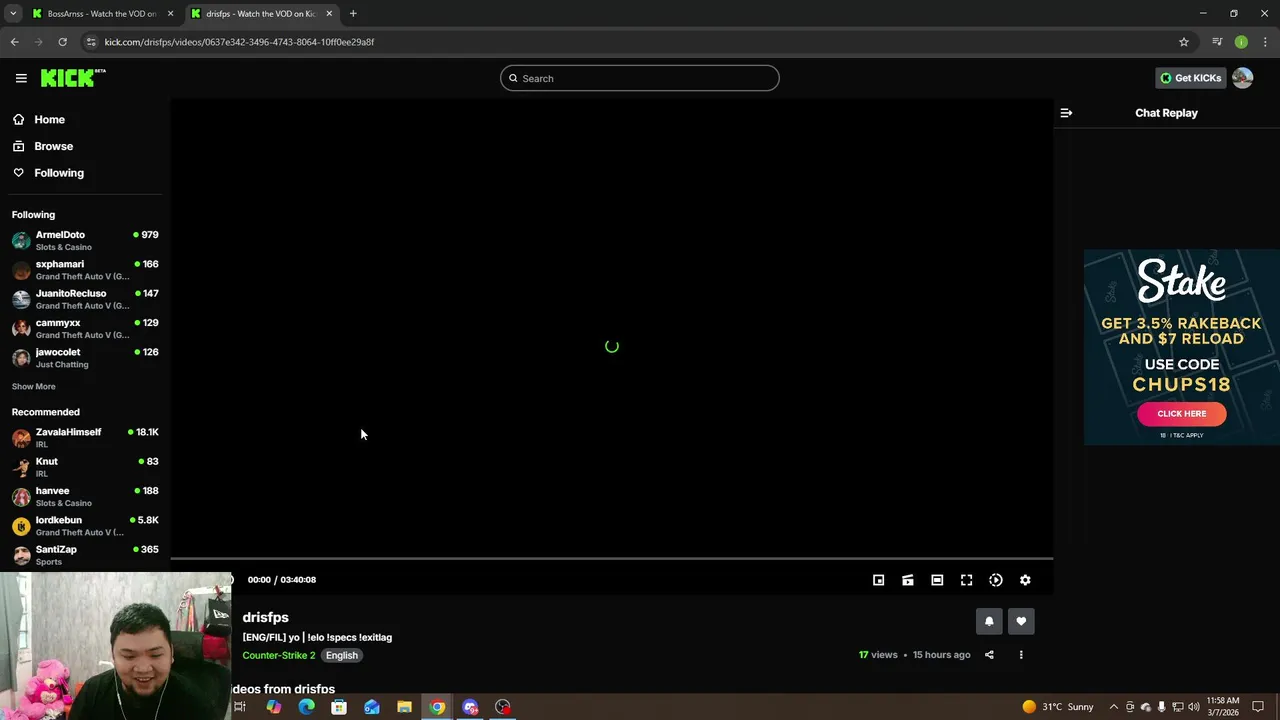Viewport: 1280px width, 720px height.
Task: Open Outlook from taskbar
Action: [372, 707]
